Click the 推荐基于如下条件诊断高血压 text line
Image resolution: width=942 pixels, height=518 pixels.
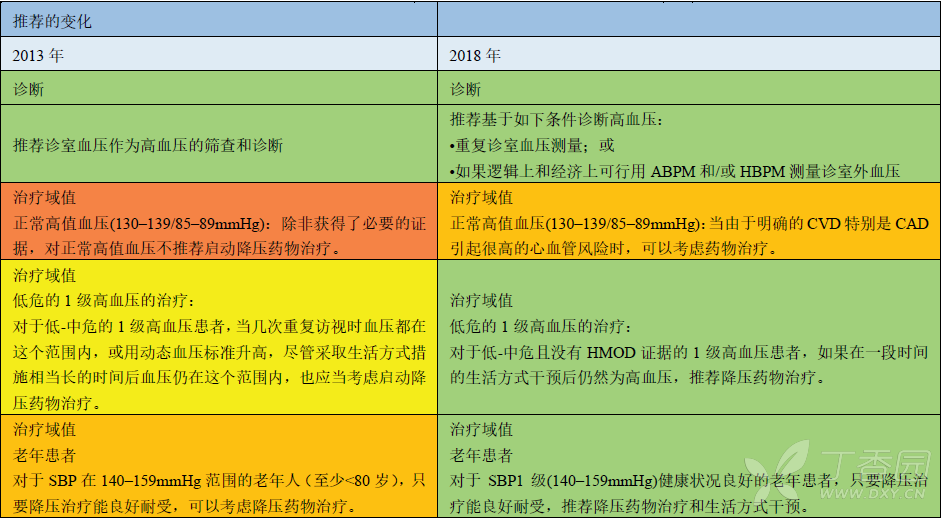(x=556, y=119)
